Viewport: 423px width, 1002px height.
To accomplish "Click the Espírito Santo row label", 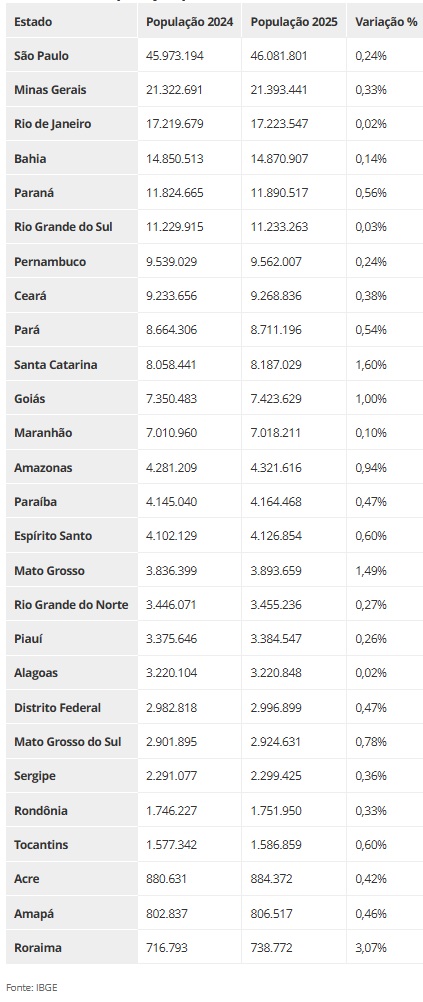I will 53,536.
